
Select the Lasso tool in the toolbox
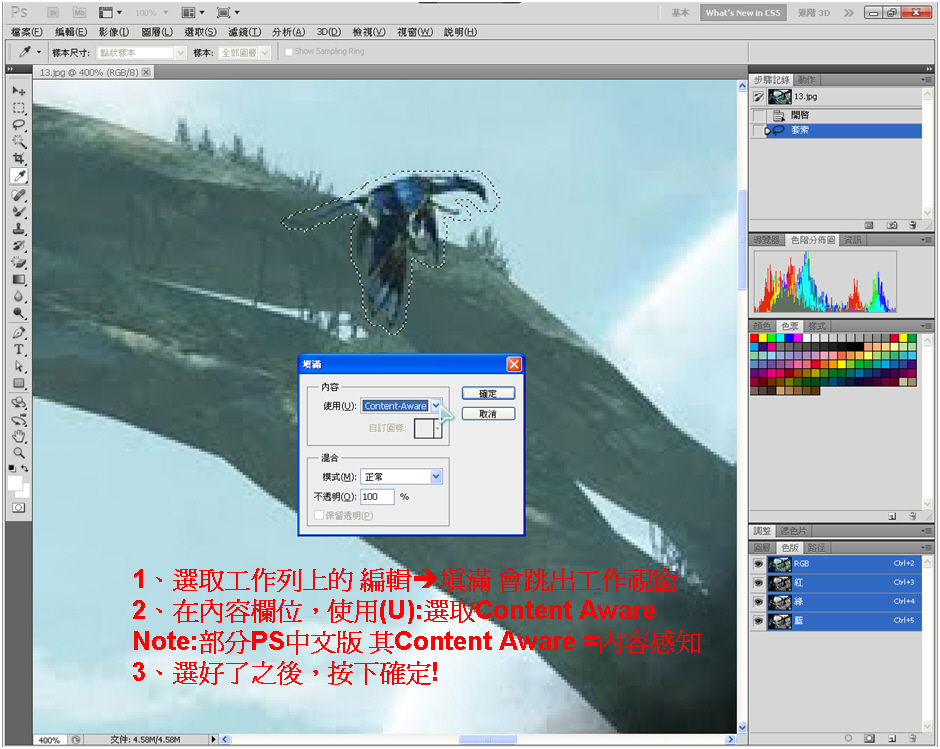[x=19, y=125]
